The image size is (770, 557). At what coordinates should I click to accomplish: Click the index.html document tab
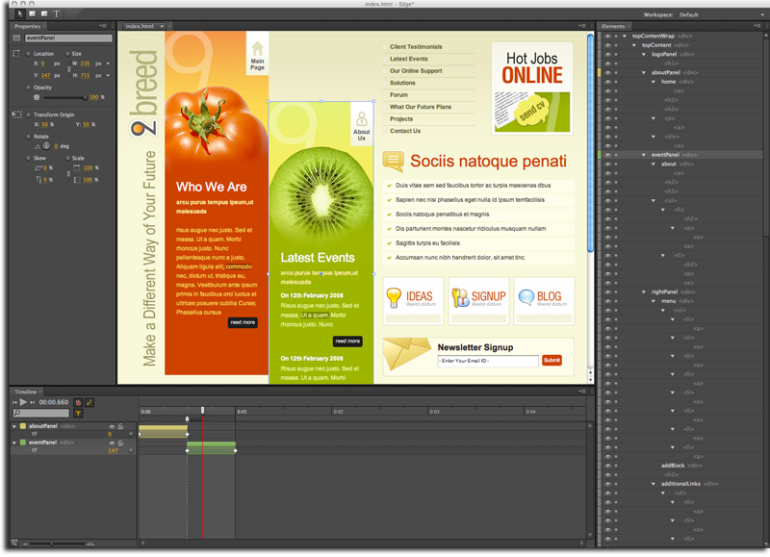139,26
